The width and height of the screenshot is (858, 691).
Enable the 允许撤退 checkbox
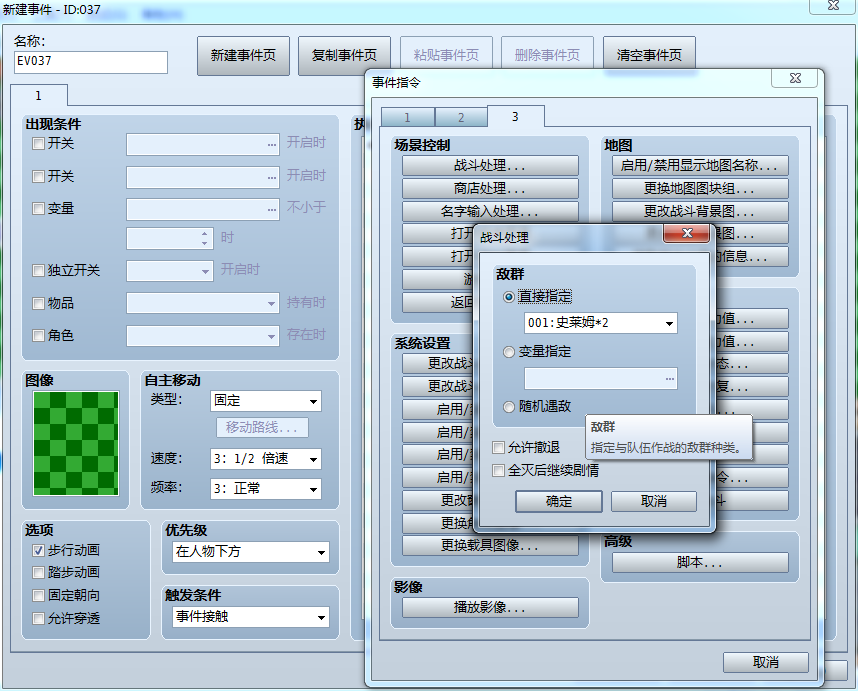click(x=498, y=448)
